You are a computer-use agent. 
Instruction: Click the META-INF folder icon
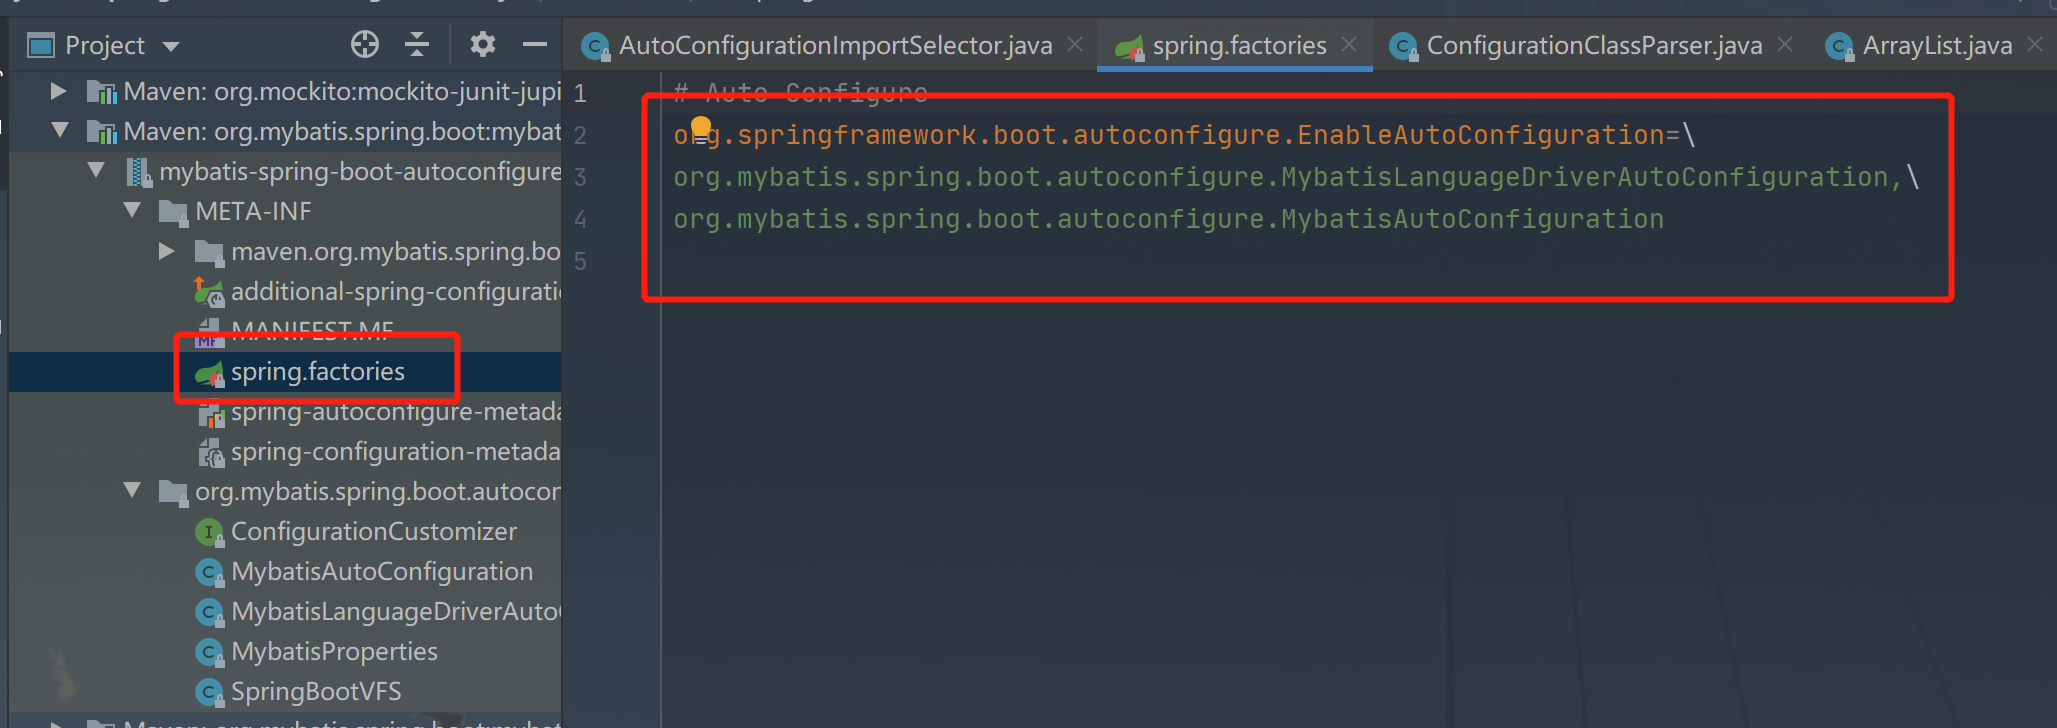[173, 212]
